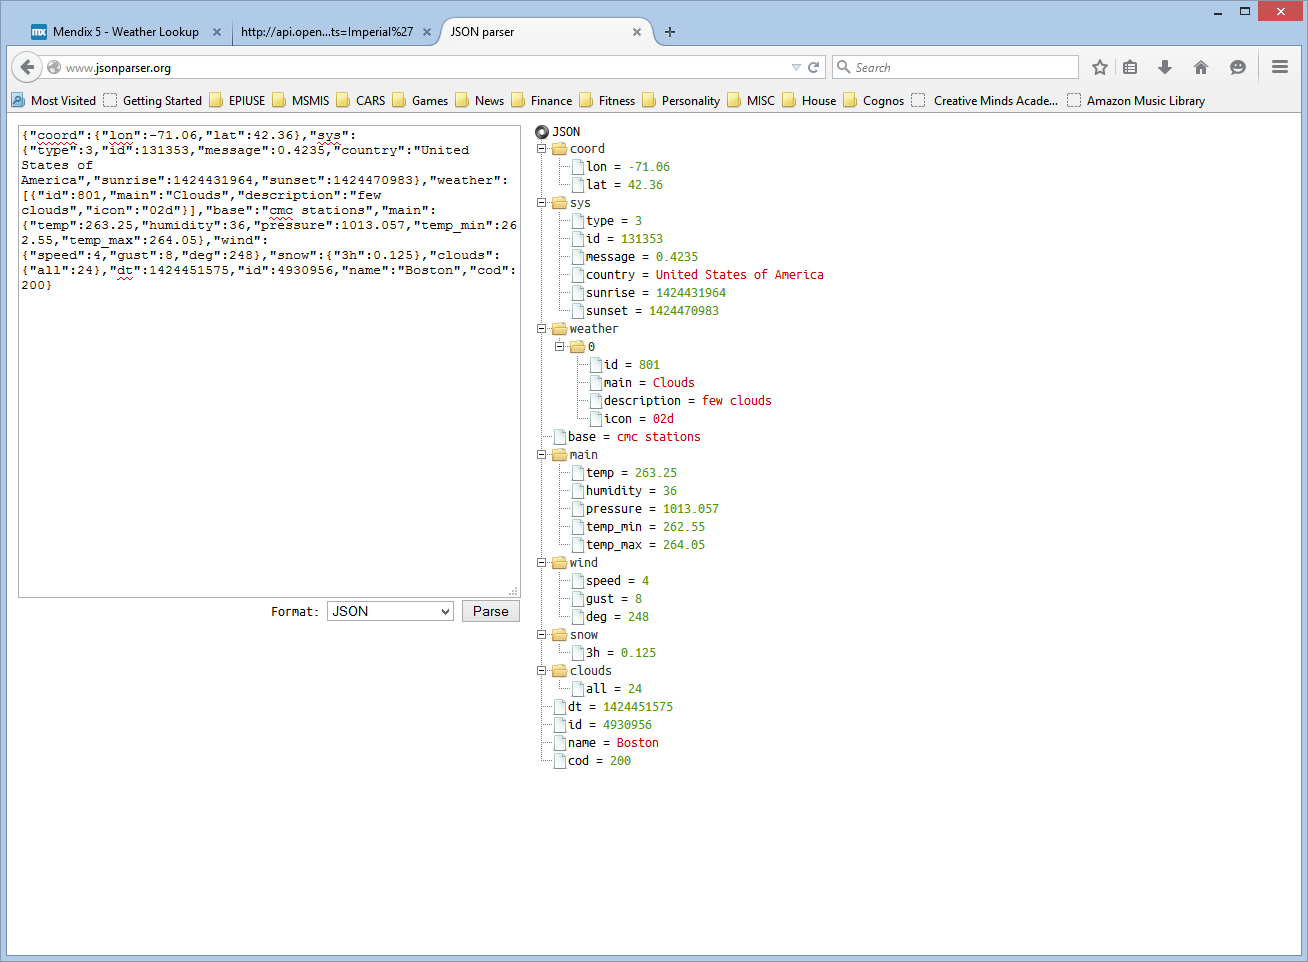This screenshot has height=962, width=1308.
Task: Click the sys folder icon
Action: click(560, 203)
